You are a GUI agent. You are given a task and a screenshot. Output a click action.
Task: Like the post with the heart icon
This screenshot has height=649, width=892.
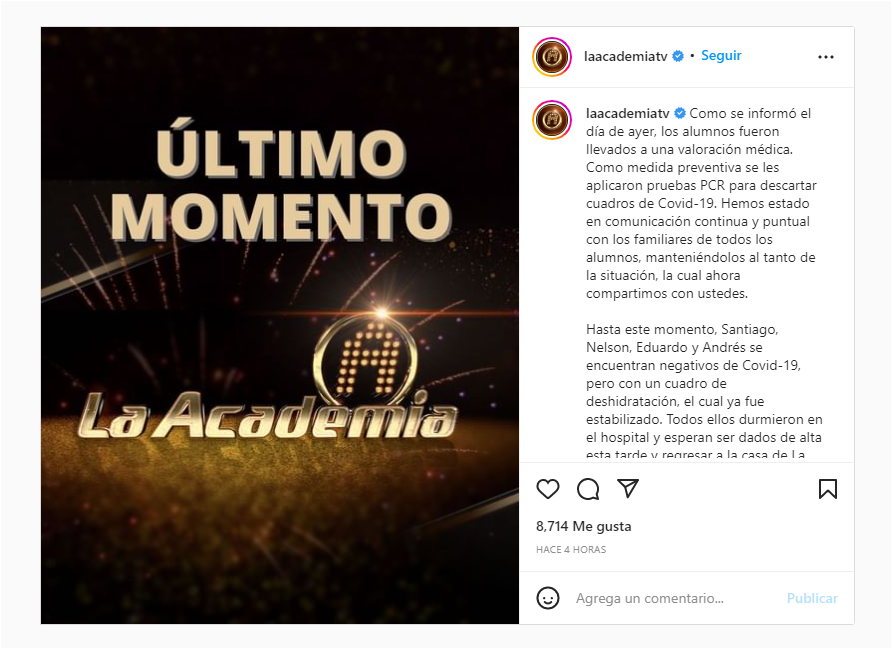tap(548, 489)
